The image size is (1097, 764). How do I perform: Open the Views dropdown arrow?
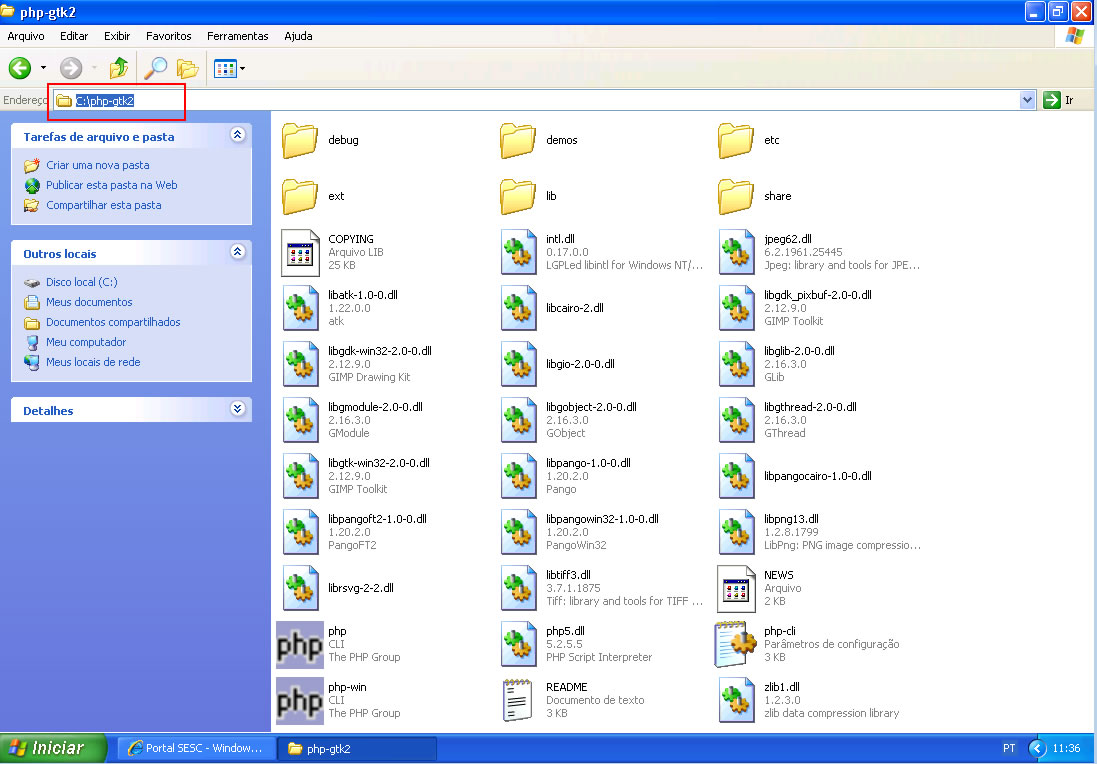point(243,69)
